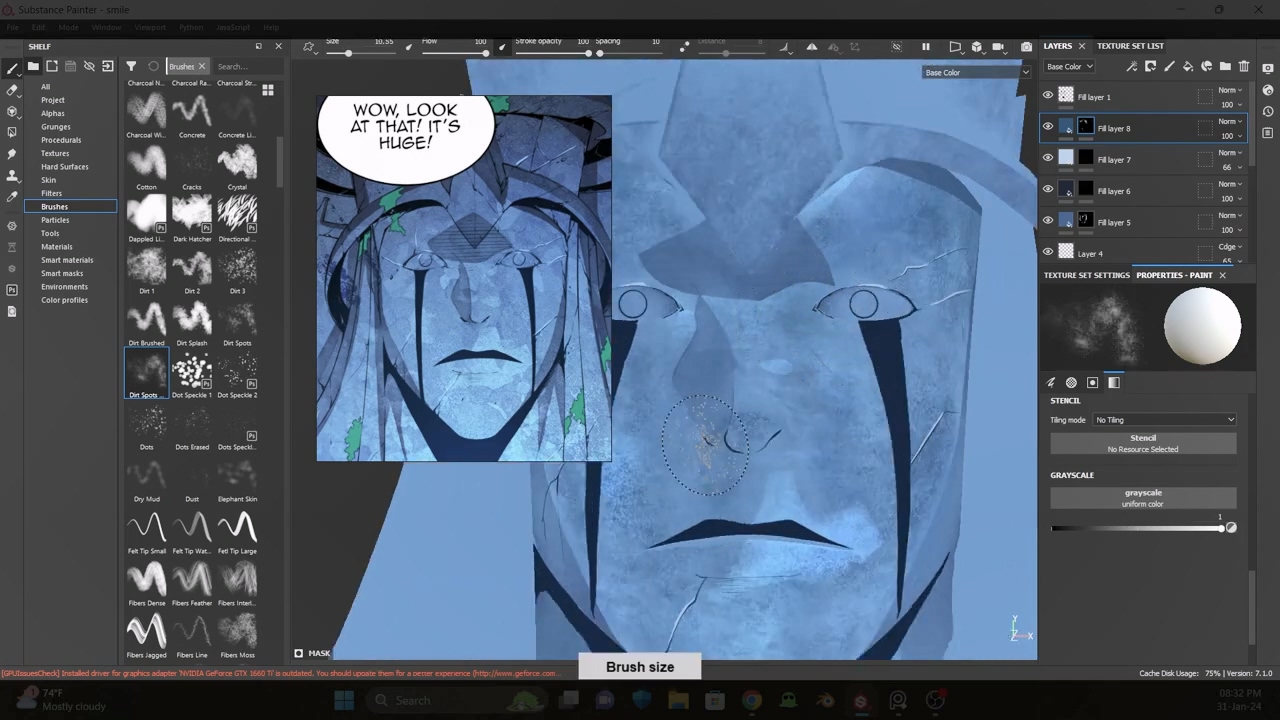
Task: Hide Fill layer 5
Action: pyautogui.click(x=1048, y=221)
